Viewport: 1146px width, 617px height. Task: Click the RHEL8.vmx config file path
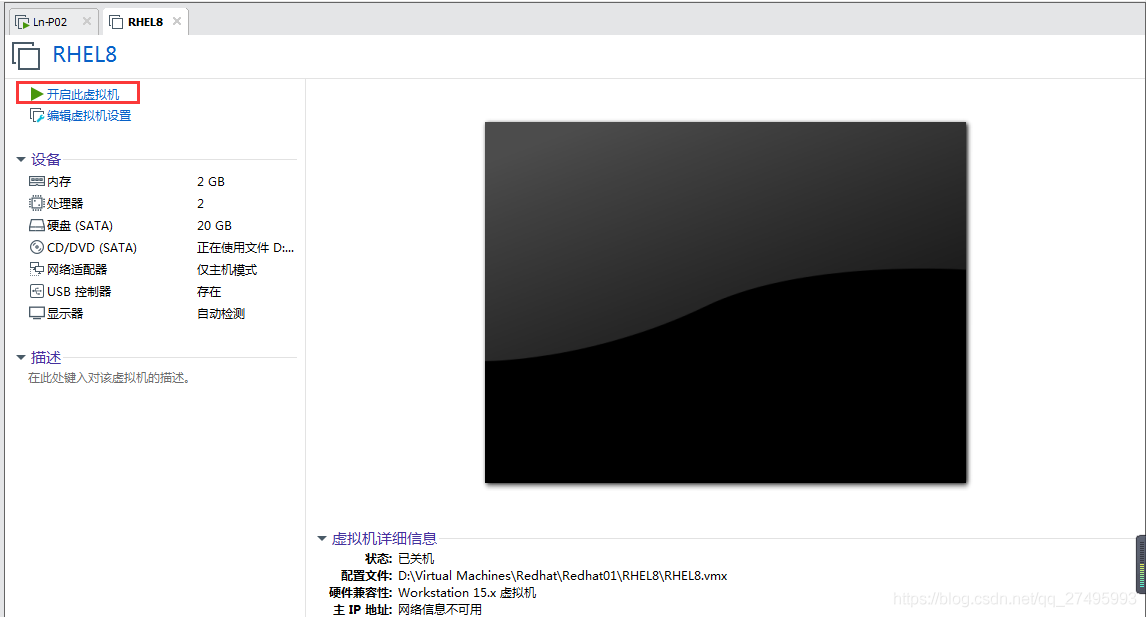(x=563, y=575)
